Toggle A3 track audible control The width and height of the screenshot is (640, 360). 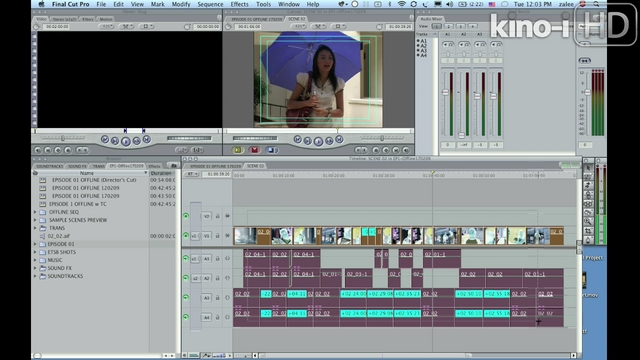pos(186,298)
